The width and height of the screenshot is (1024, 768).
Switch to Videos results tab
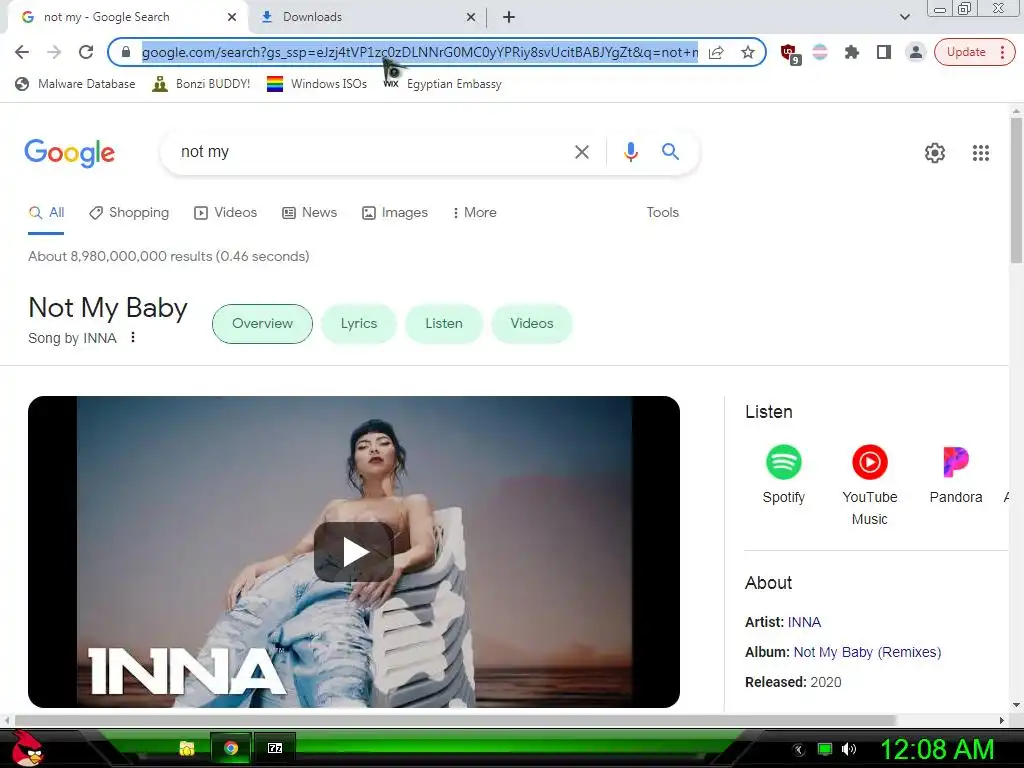[x=225, y=213]
